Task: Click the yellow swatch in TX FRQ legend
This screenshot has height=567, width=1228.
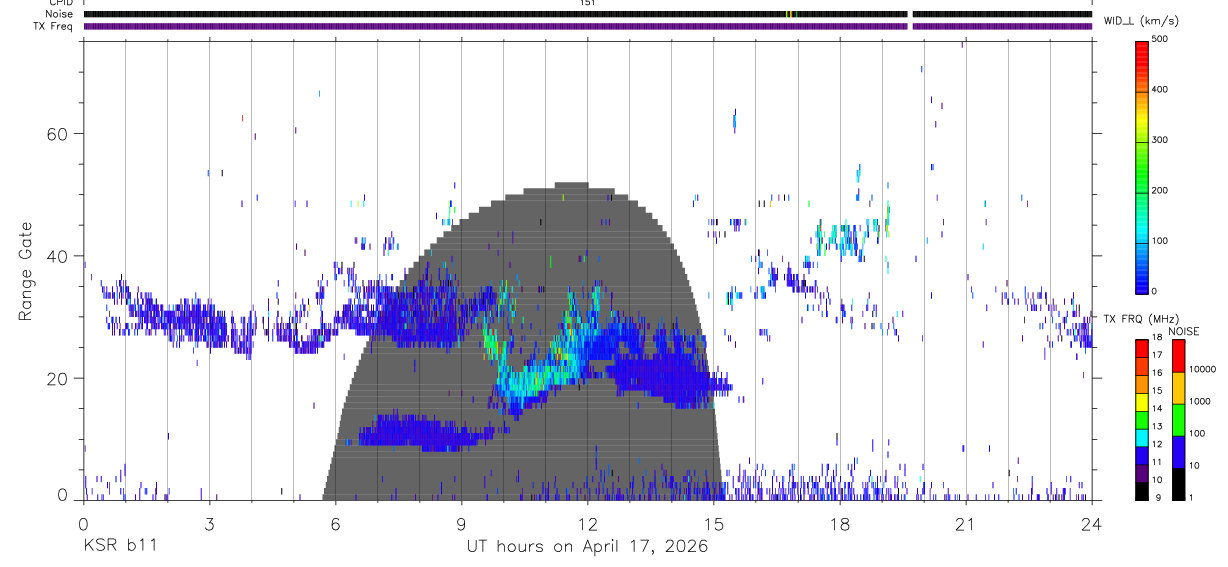Action: (1142, 401)
